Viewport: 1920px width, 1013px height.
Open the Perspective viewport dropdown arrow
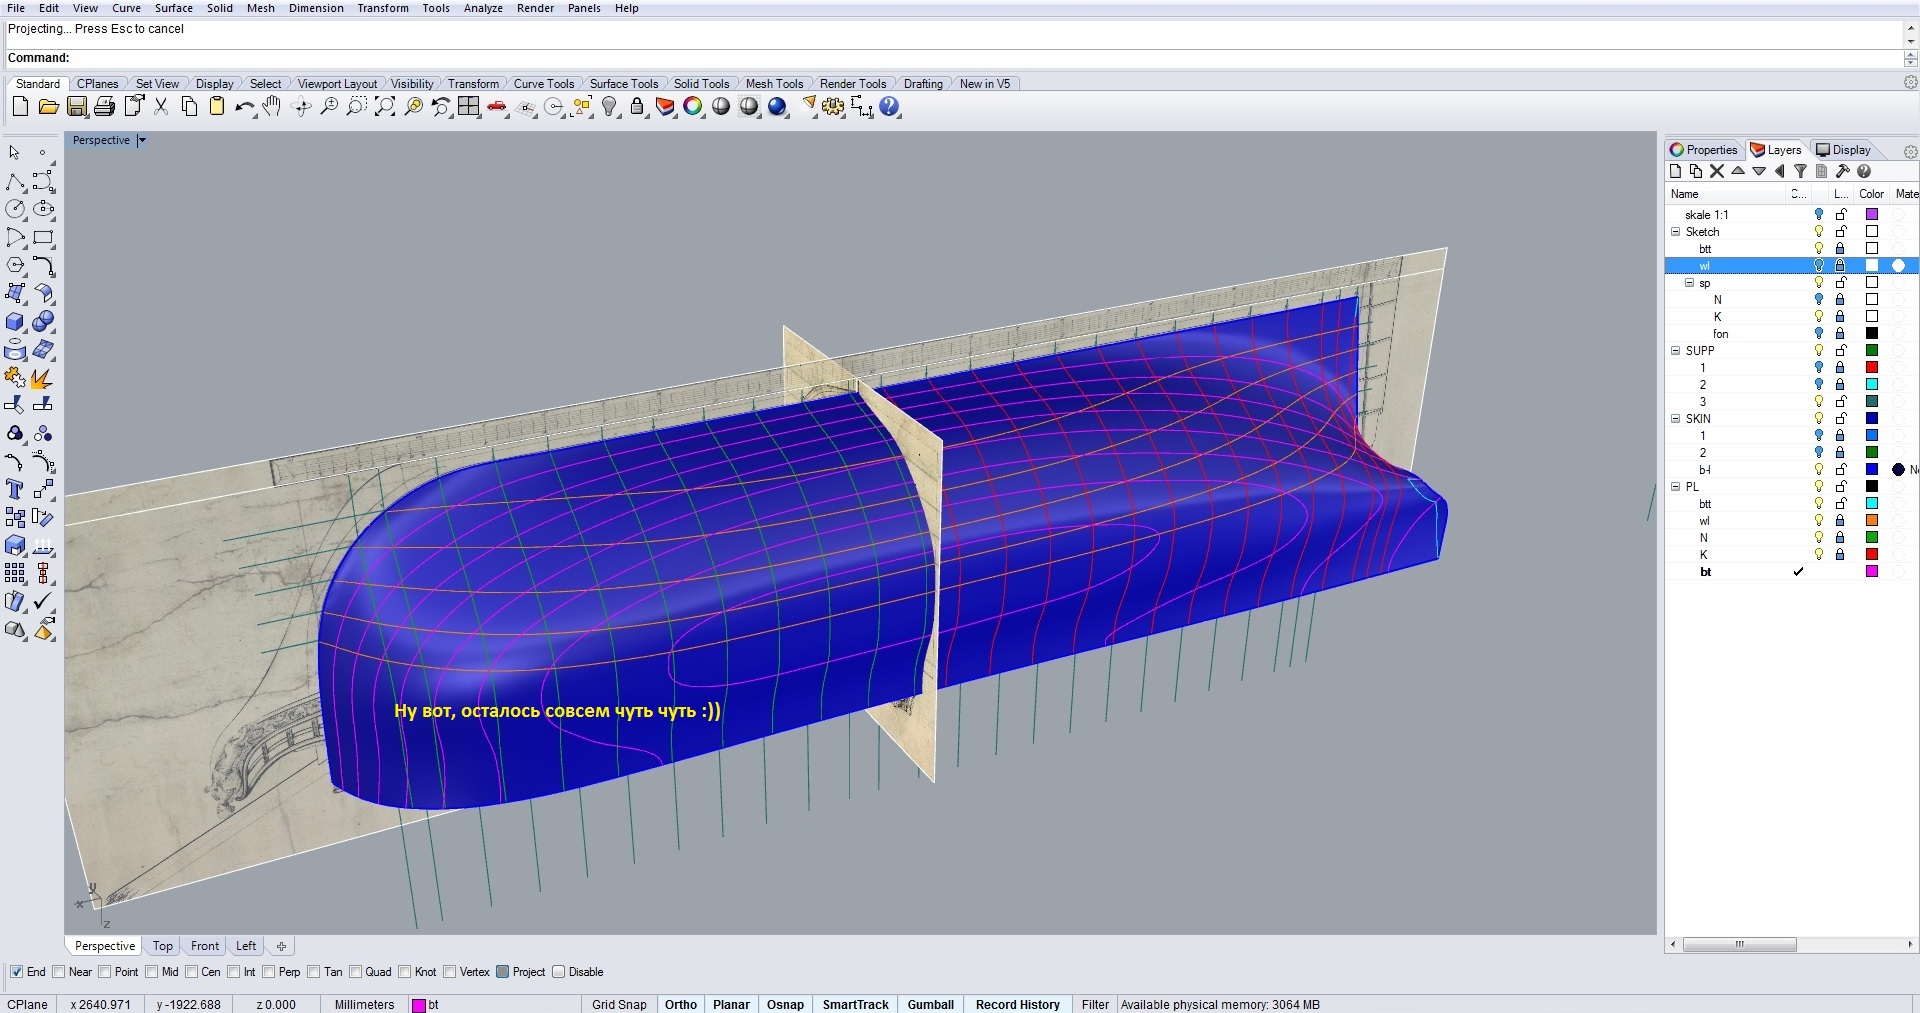point(142,140)
